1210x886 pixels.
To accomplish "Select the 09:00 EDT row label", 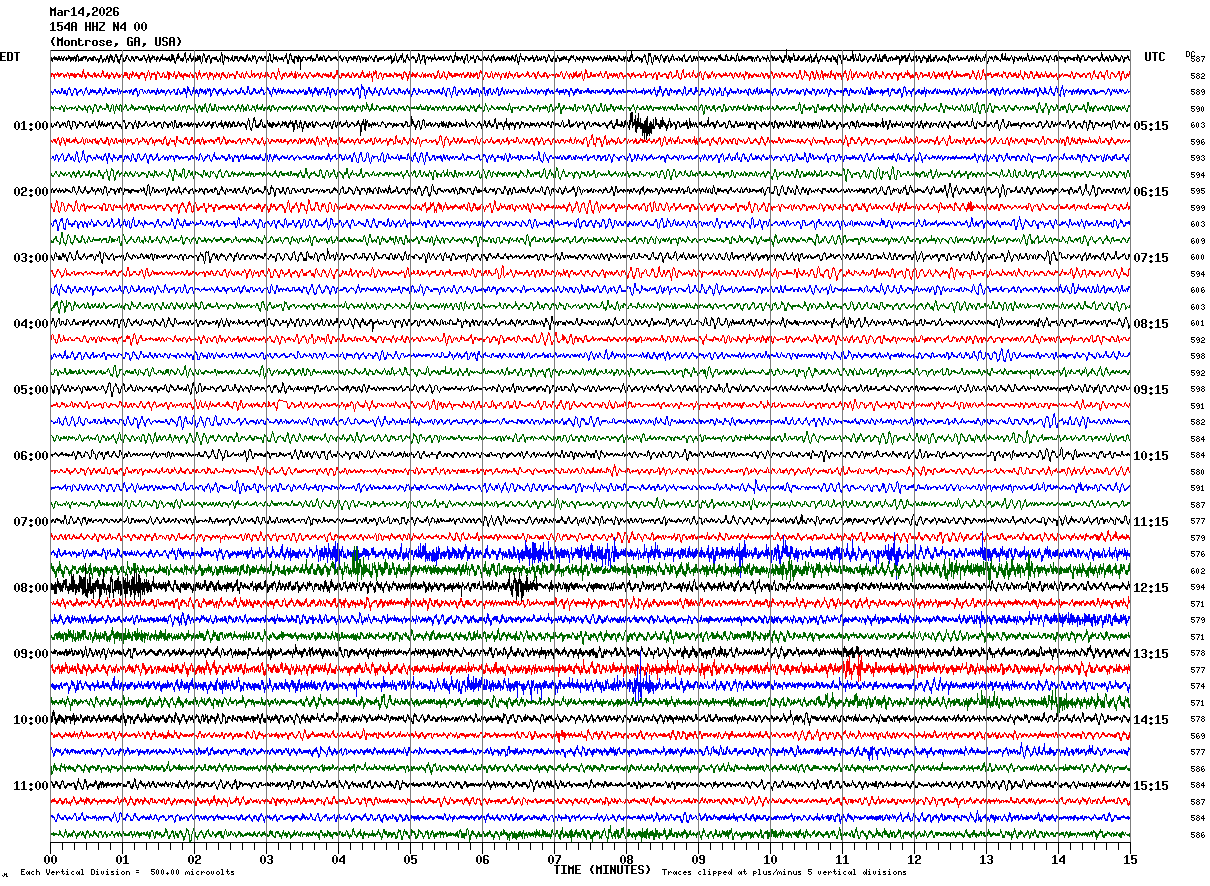I will click(x=31, y=654).
